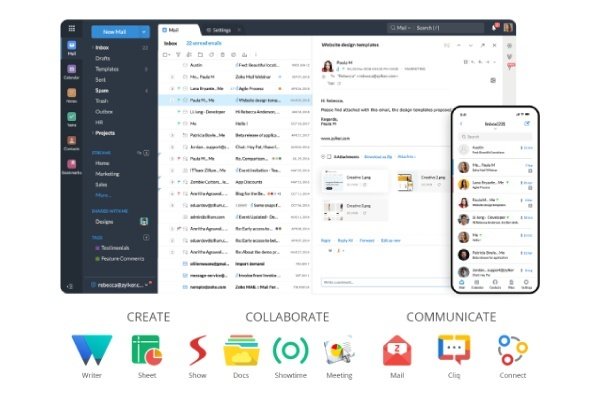The width and height of the screenshot is (600, 400).
Task: Open the Marketing stream
Action: pos(107,173)
